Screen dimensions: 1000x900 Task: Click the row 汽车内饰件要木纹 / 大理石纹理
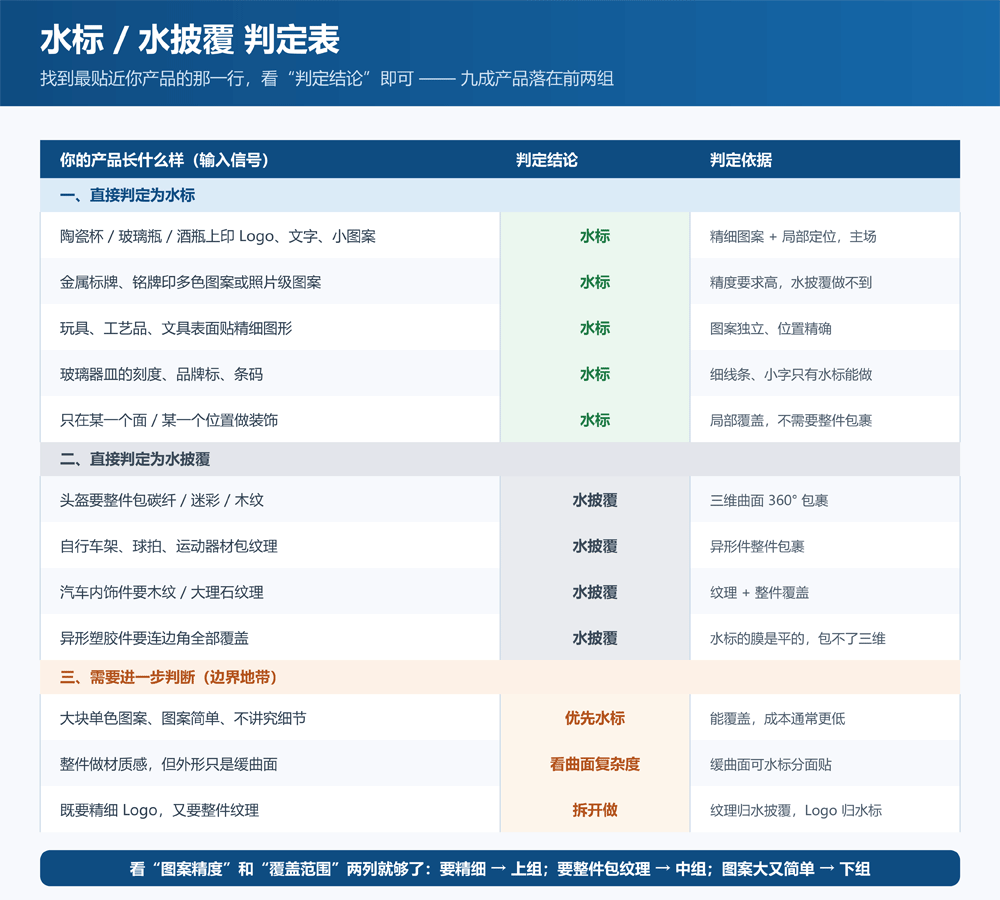500,591
